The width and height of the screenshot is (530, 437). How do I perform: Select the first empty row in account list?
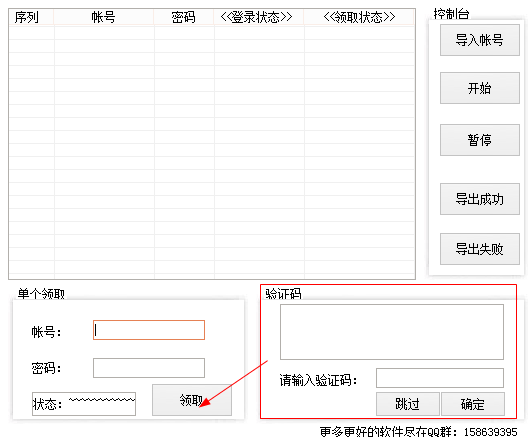pyautogui.click(x=212, y=33)
